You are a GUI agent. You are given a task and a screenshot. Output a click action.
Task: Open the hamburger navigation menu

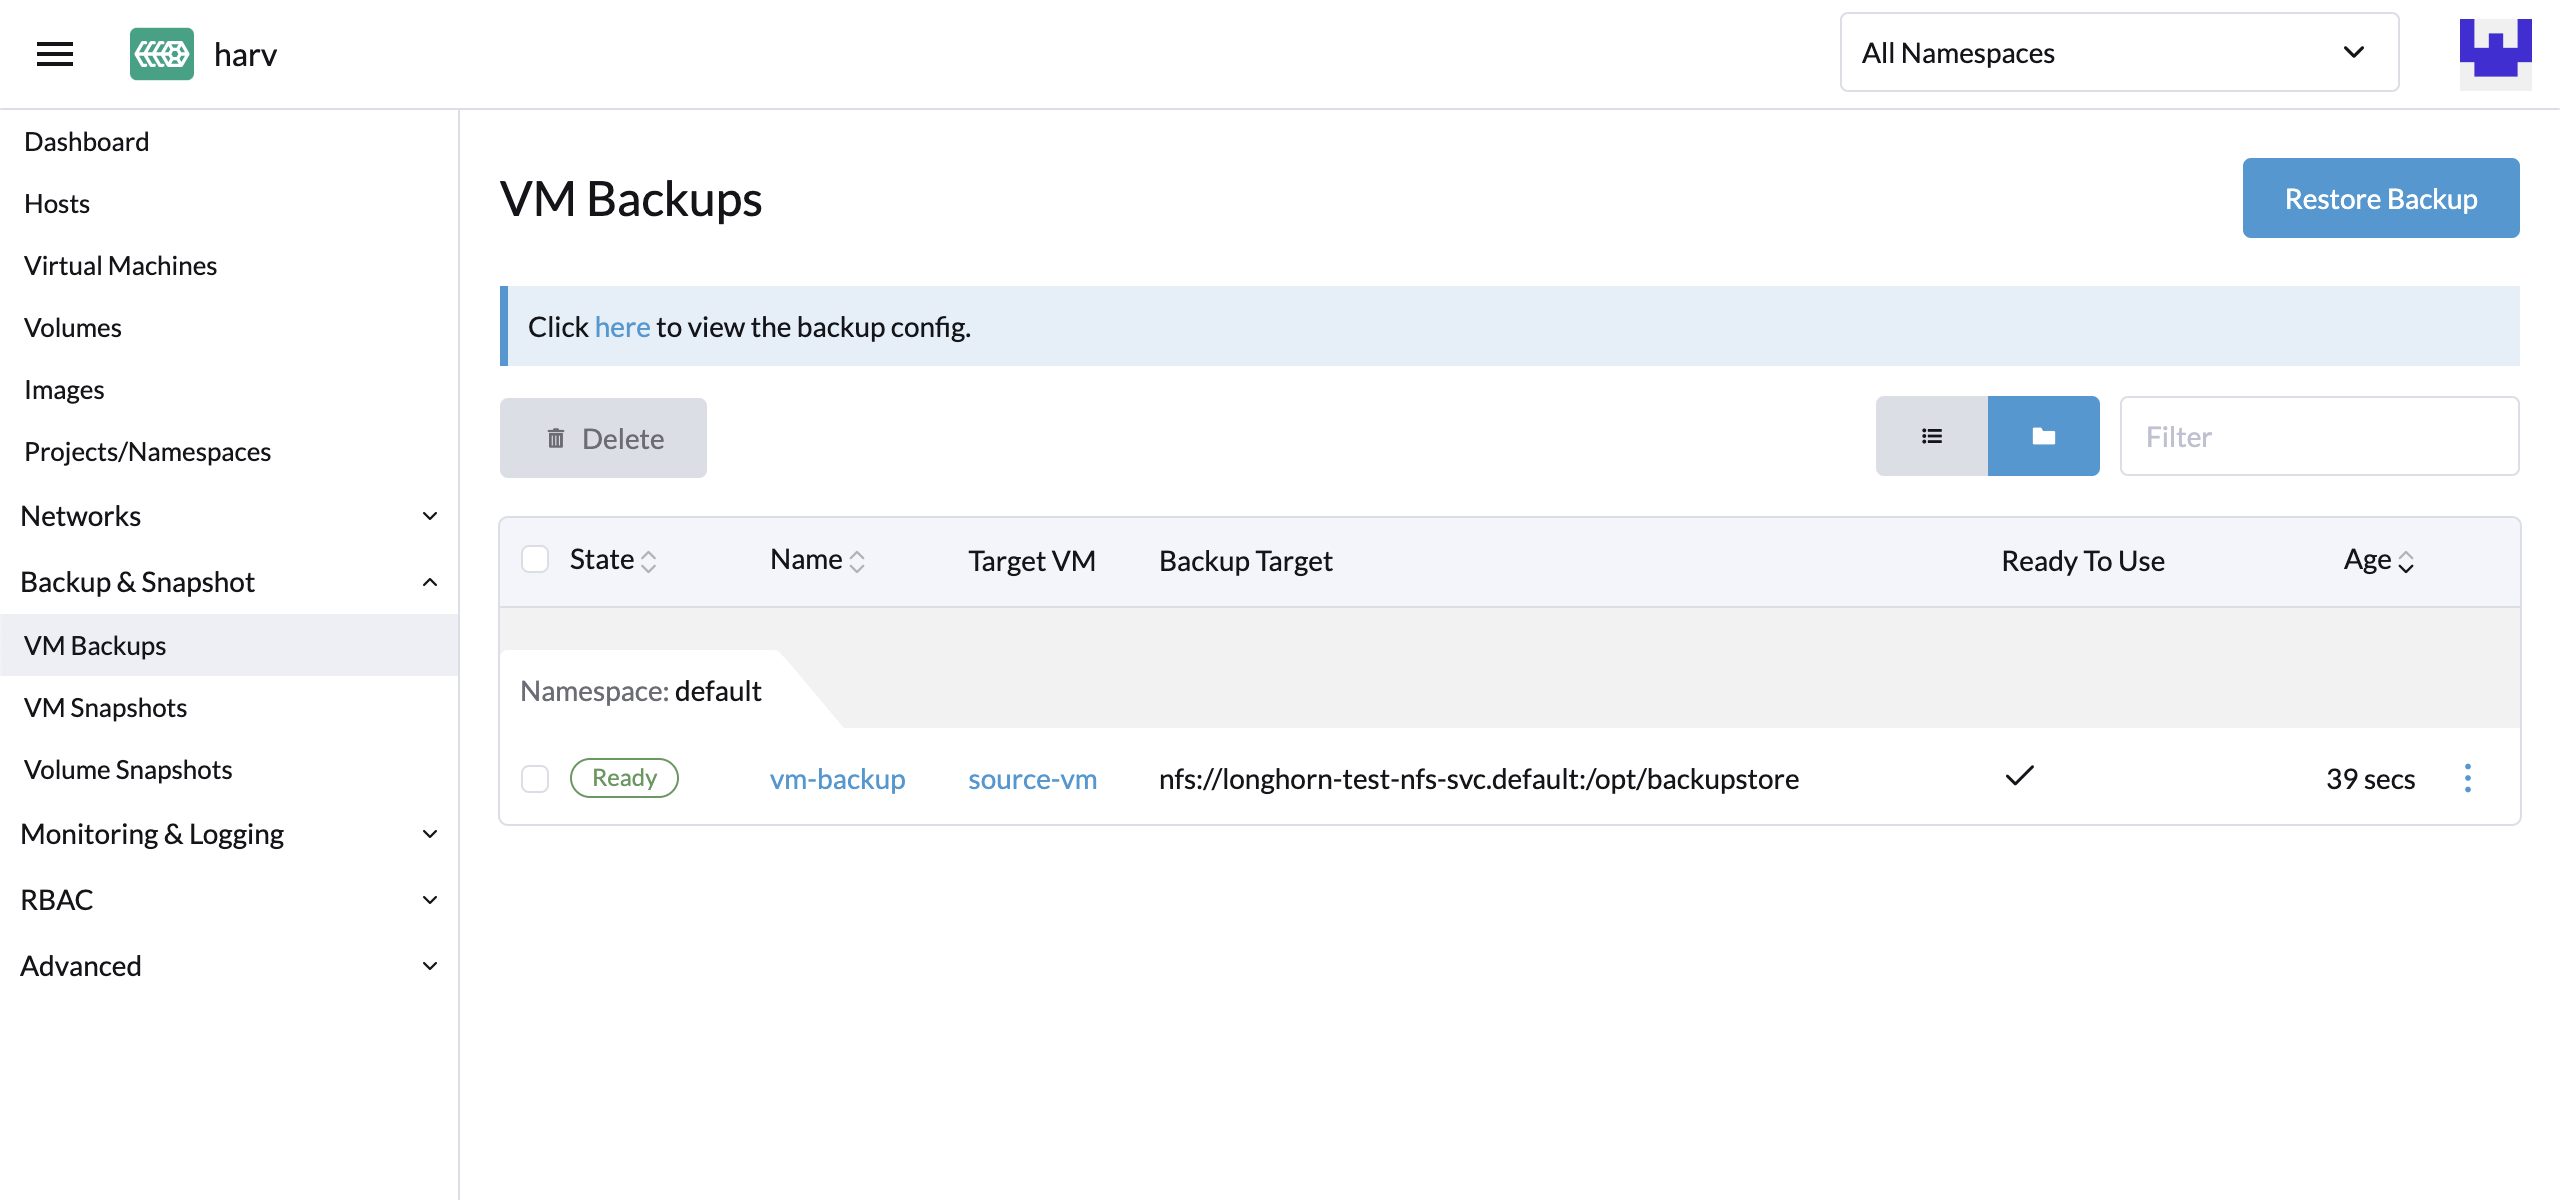pos(55,54)
